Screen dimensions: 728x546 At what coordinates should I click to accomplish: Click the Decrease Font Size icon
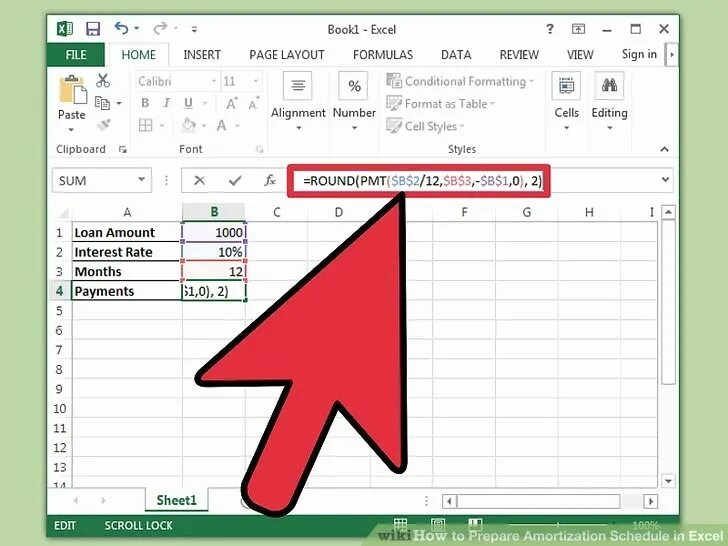[254, 103]
